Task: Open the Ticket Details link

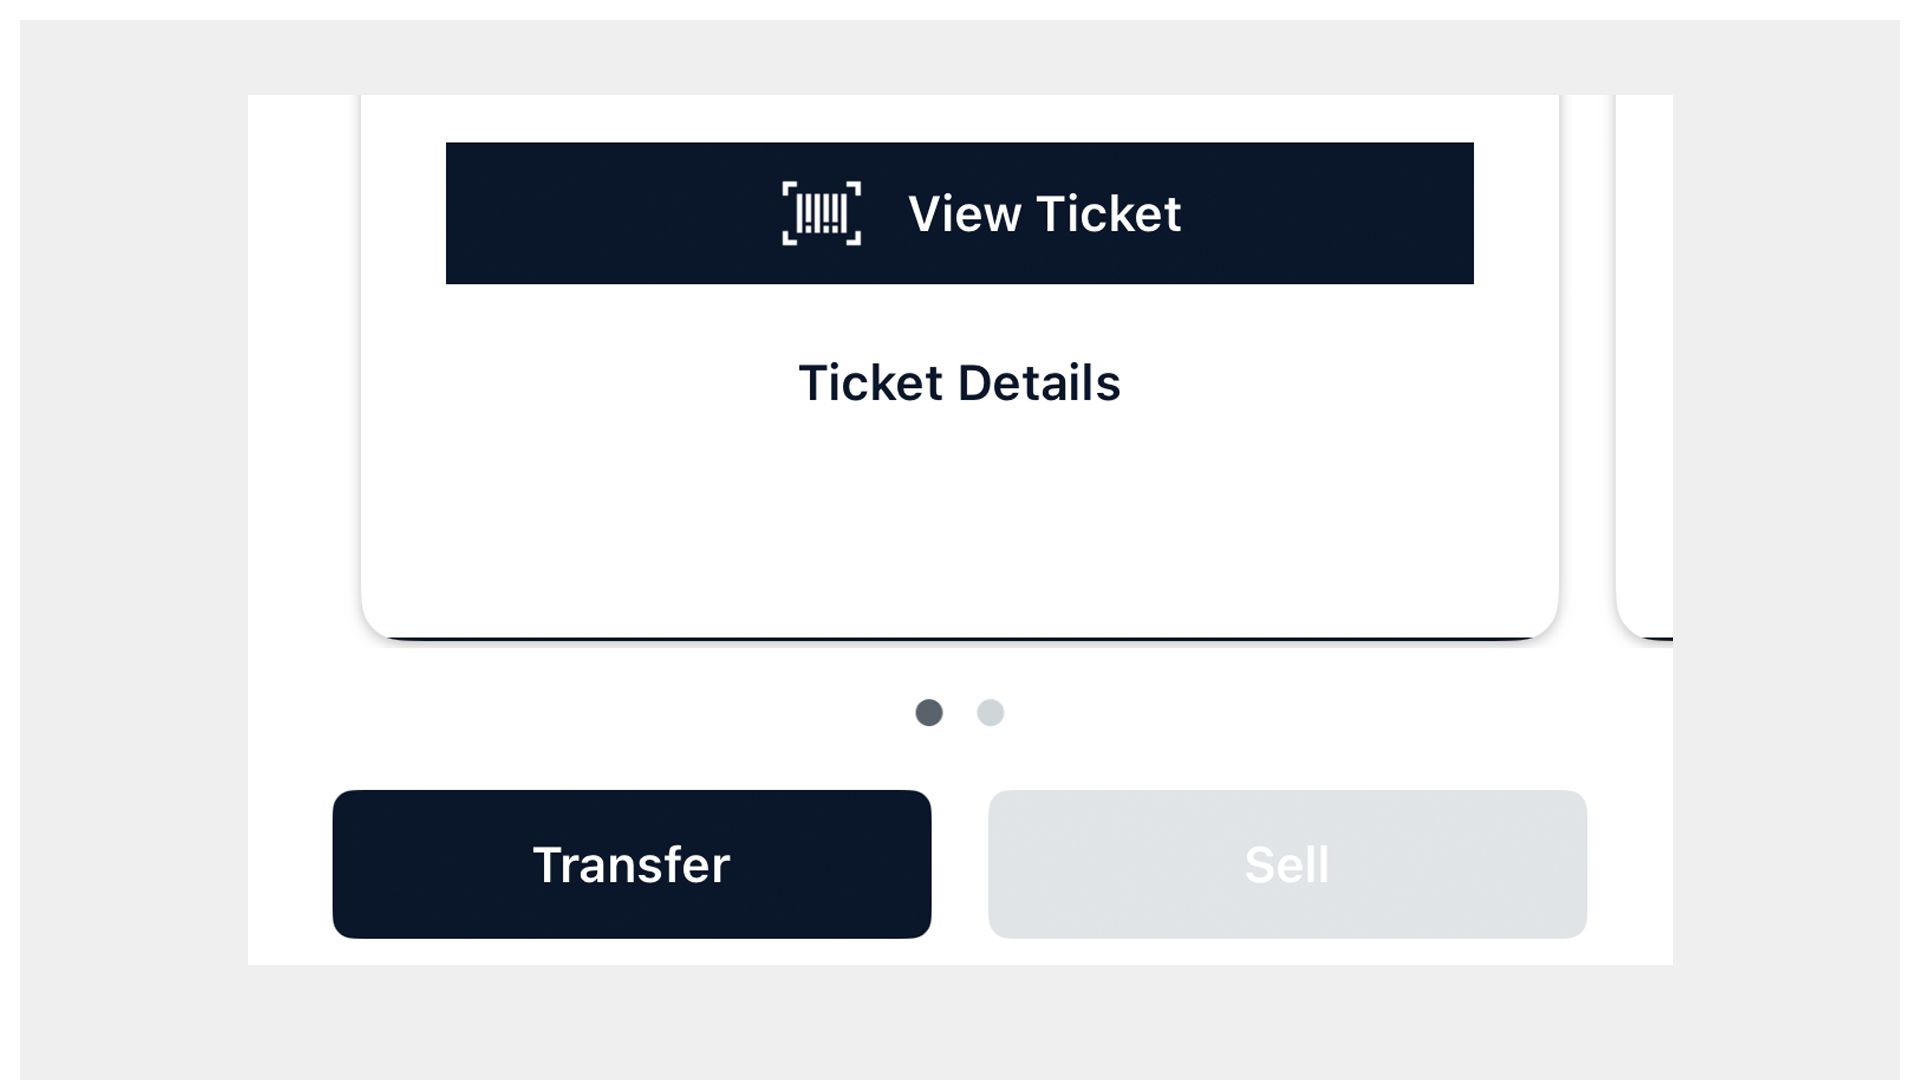Action: [959, 383]
